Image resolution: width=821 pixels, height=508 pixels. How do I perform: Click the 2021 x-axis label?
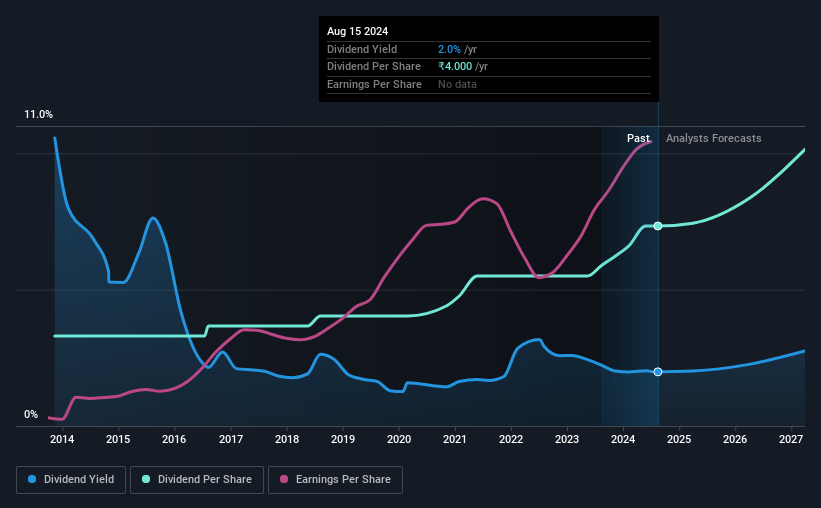(x=454, y=439)
